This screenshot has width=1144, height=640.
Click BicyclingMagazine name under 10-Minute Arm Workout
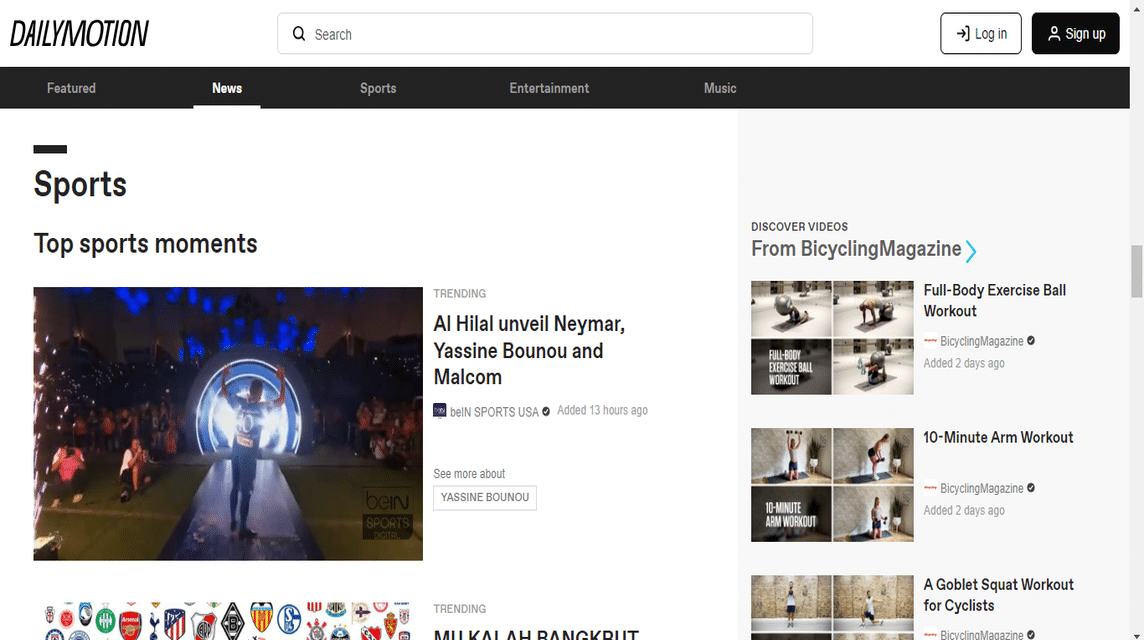point(981,488)
